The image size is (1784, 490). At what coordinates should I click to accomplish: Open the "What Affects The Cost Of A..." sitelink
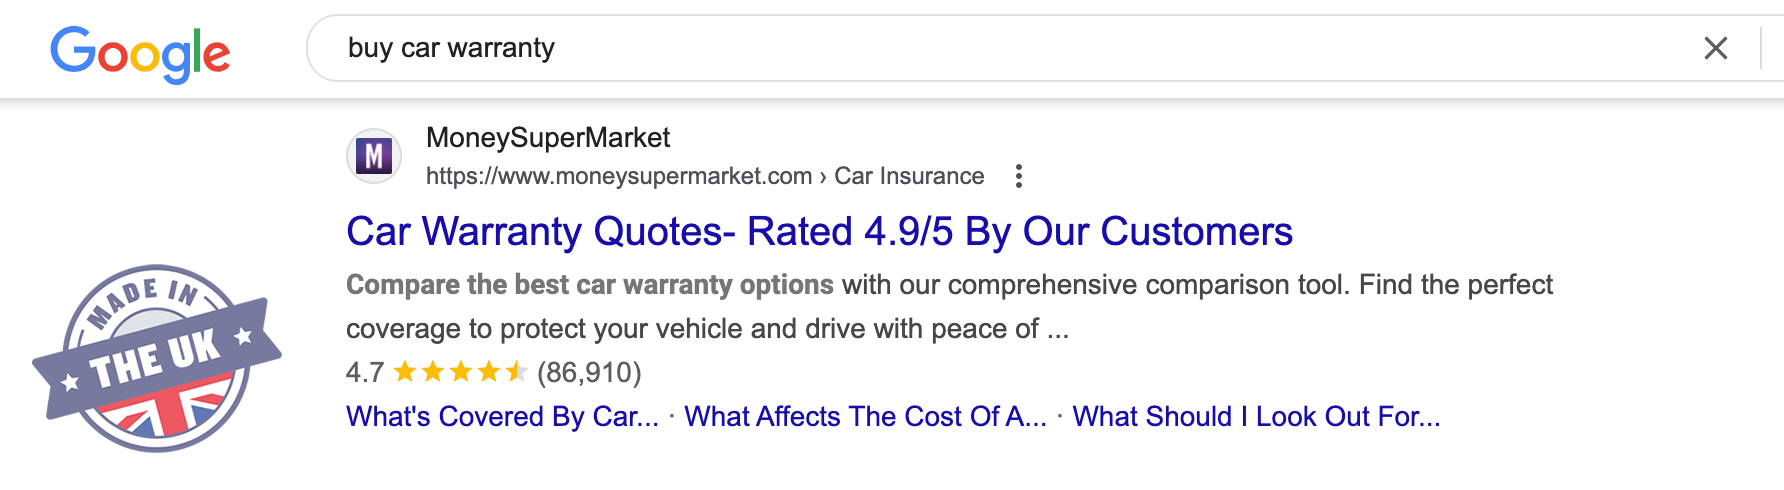coord(865,417)
